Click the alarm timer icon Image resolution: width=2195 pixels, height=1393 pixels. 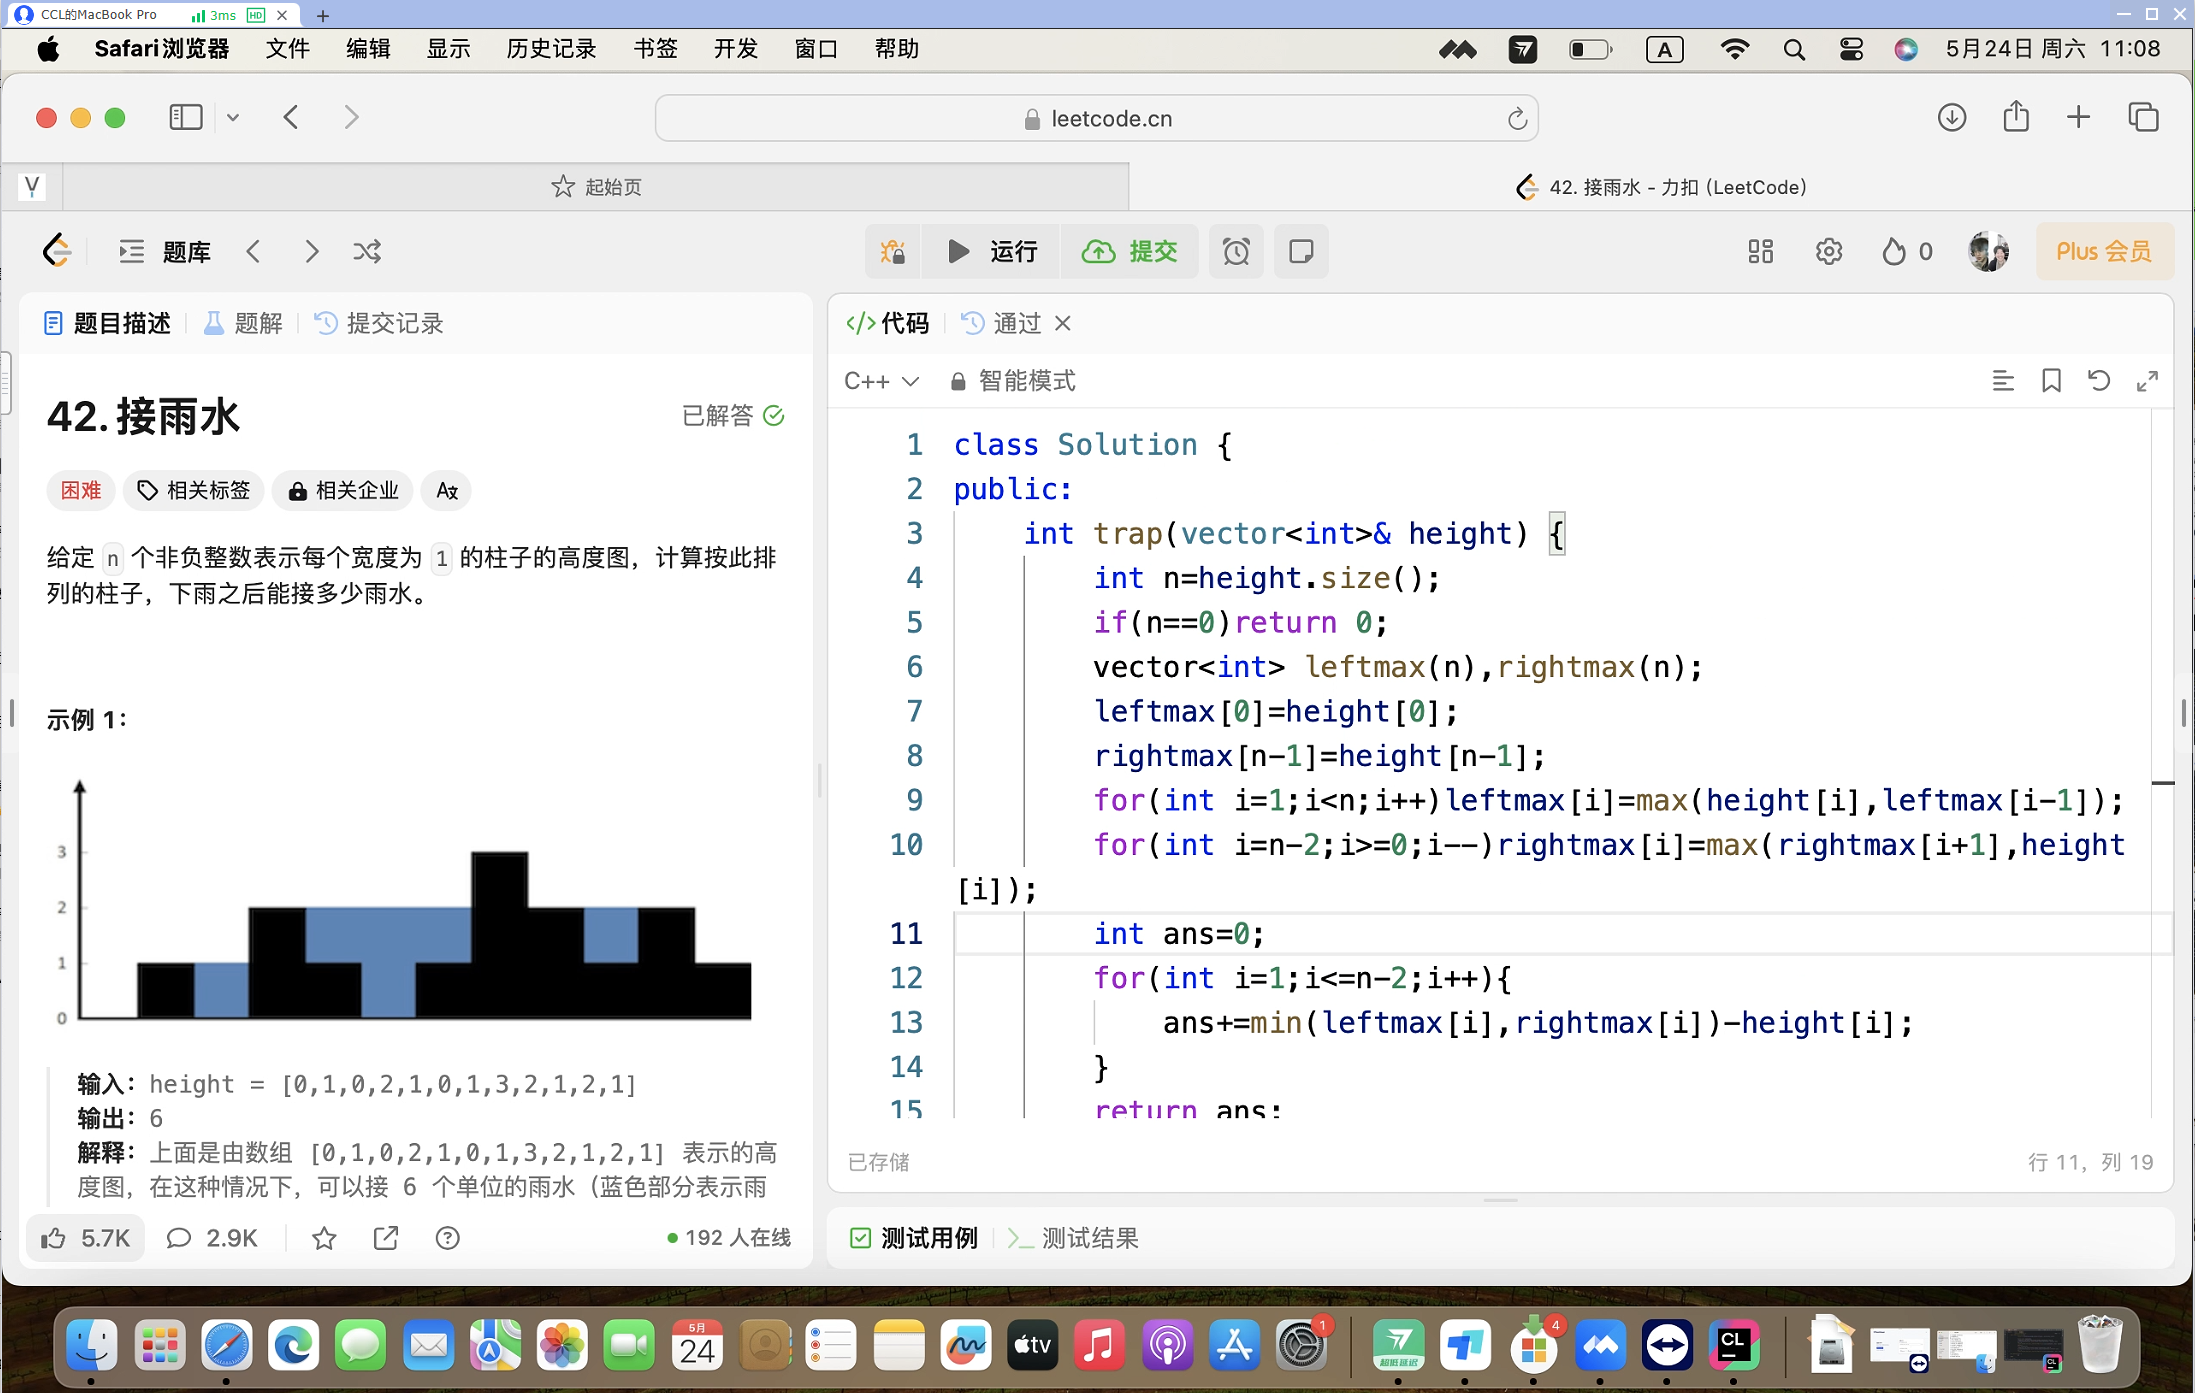click(x=1236, y=251)
